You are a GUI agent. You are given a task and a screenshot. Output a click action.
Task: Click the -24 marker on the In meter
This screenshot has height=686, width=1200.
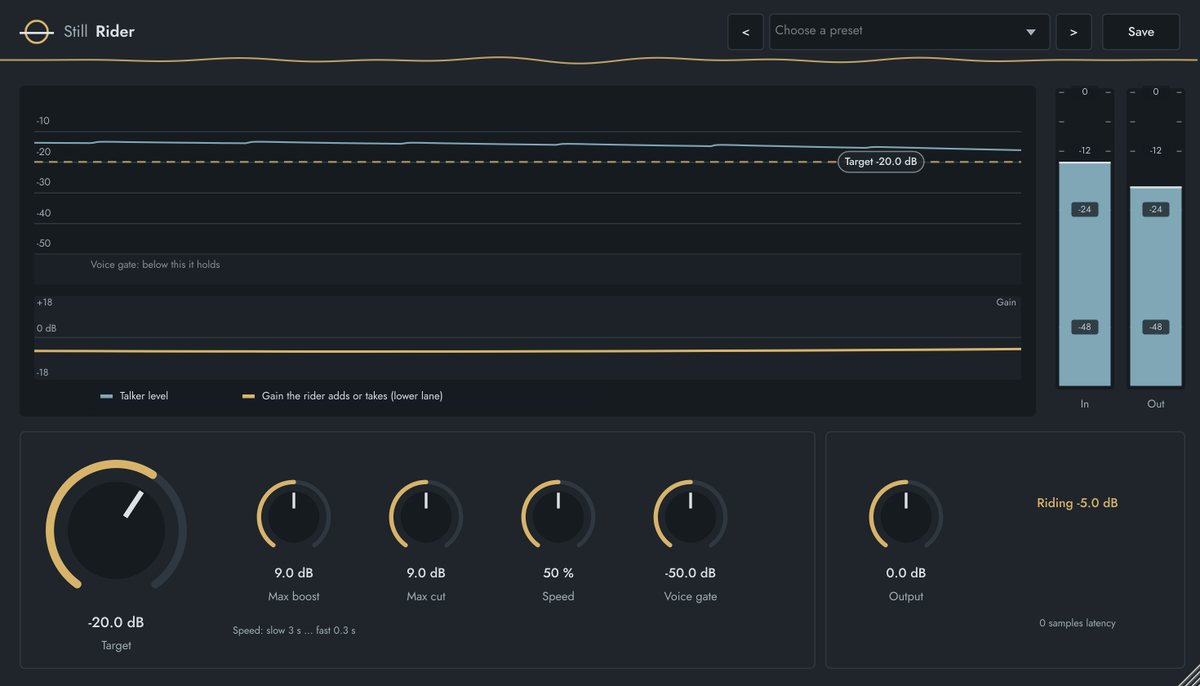tap(1085, 209)
